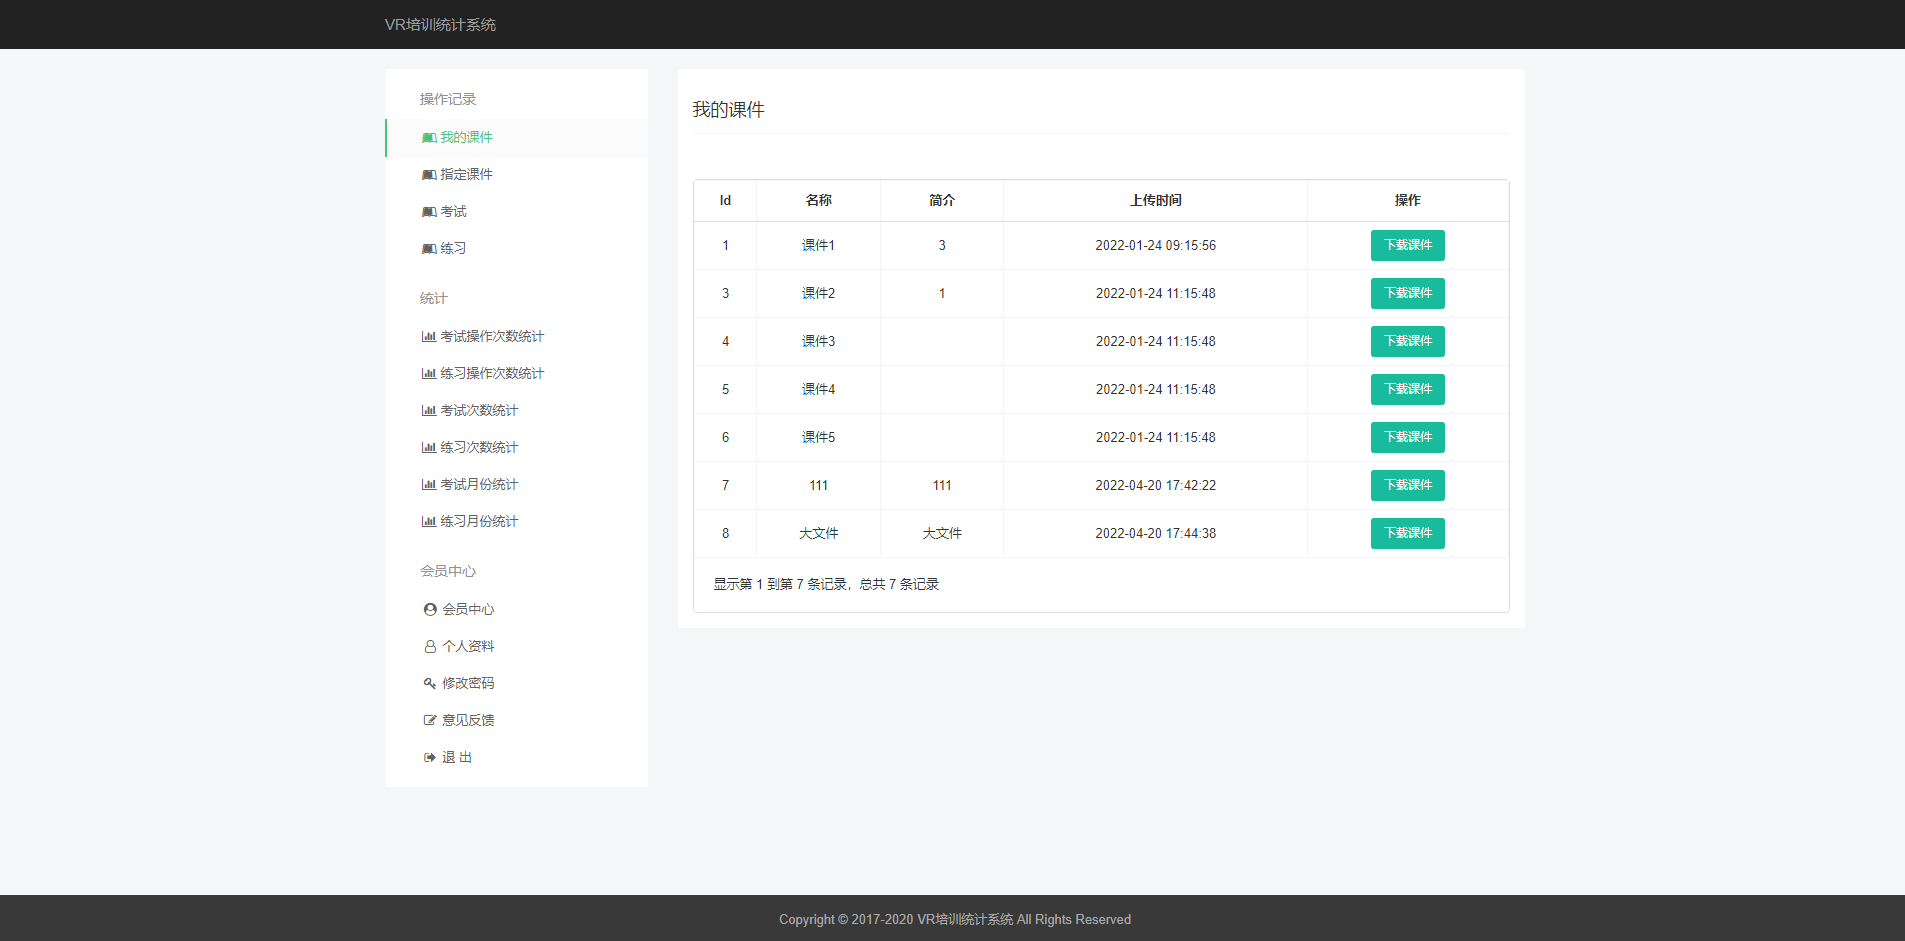Click the Id column header
Viewport: 1905px width, 941px height.
[x=725, y=201]
